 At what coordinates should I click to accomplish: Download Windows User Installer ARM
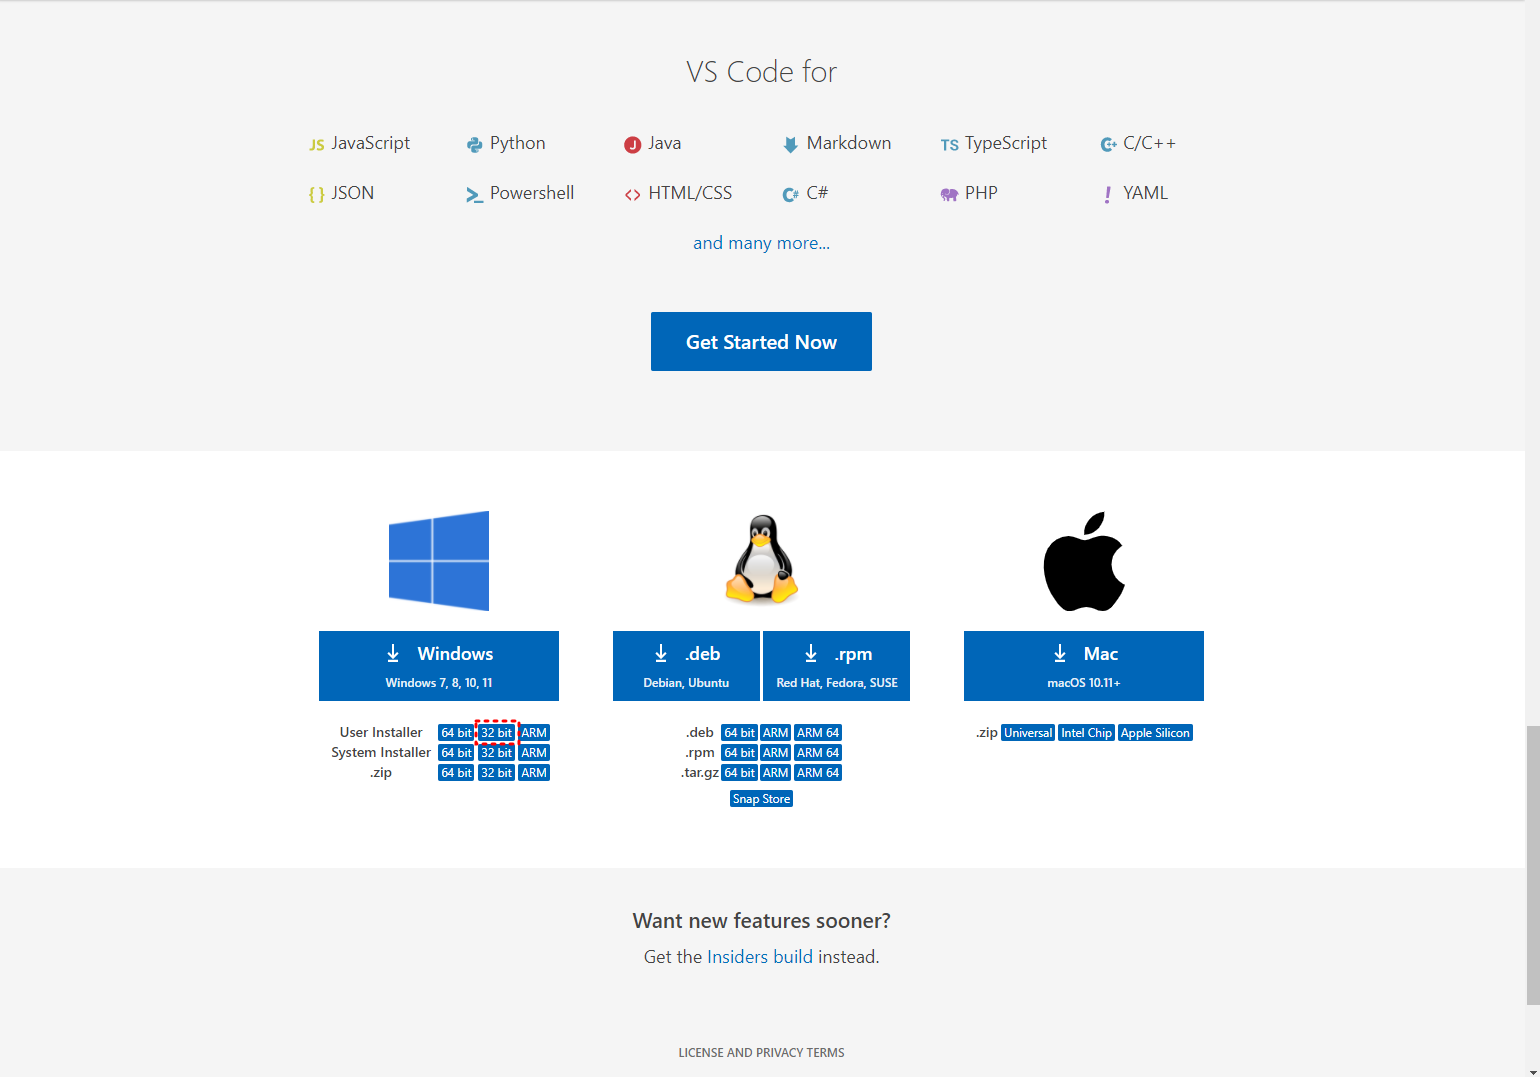[534, 733]
